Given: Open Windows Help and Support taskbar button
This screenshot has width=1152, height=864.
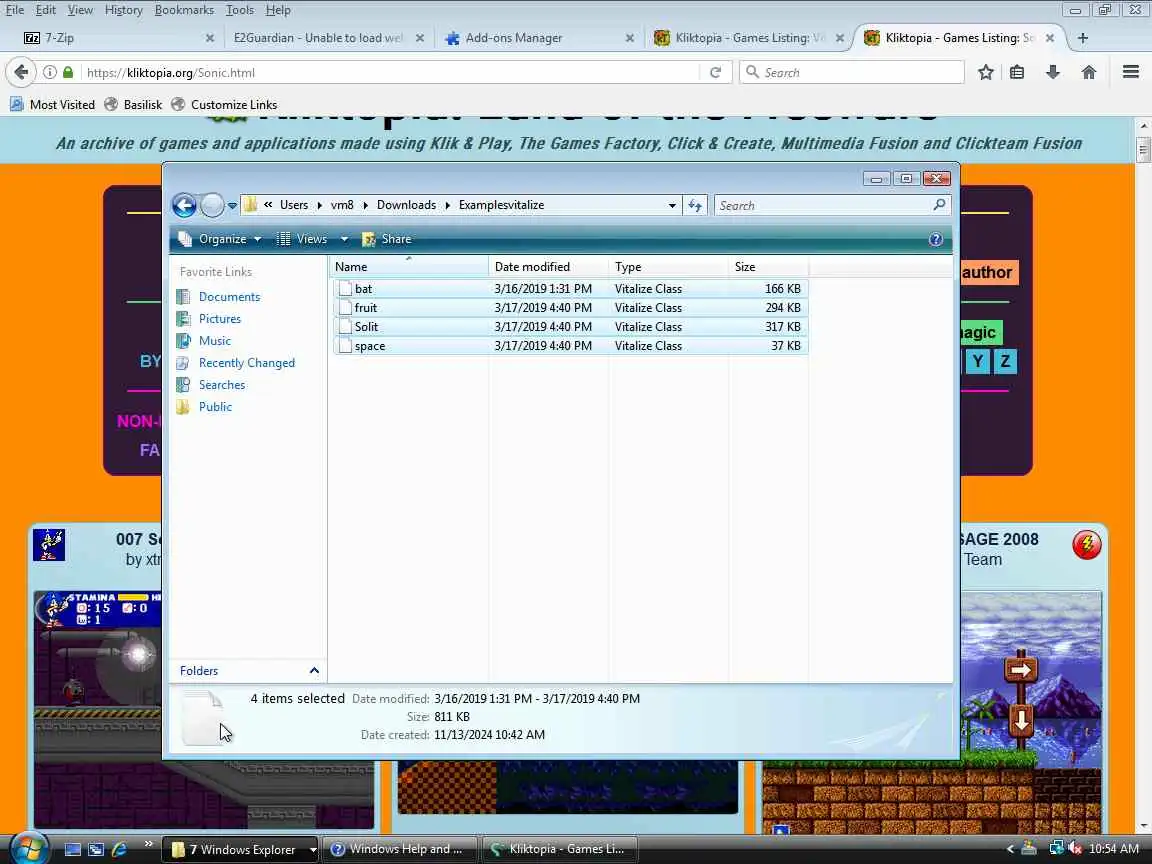Looking at the screenshot, I should 400,849.
